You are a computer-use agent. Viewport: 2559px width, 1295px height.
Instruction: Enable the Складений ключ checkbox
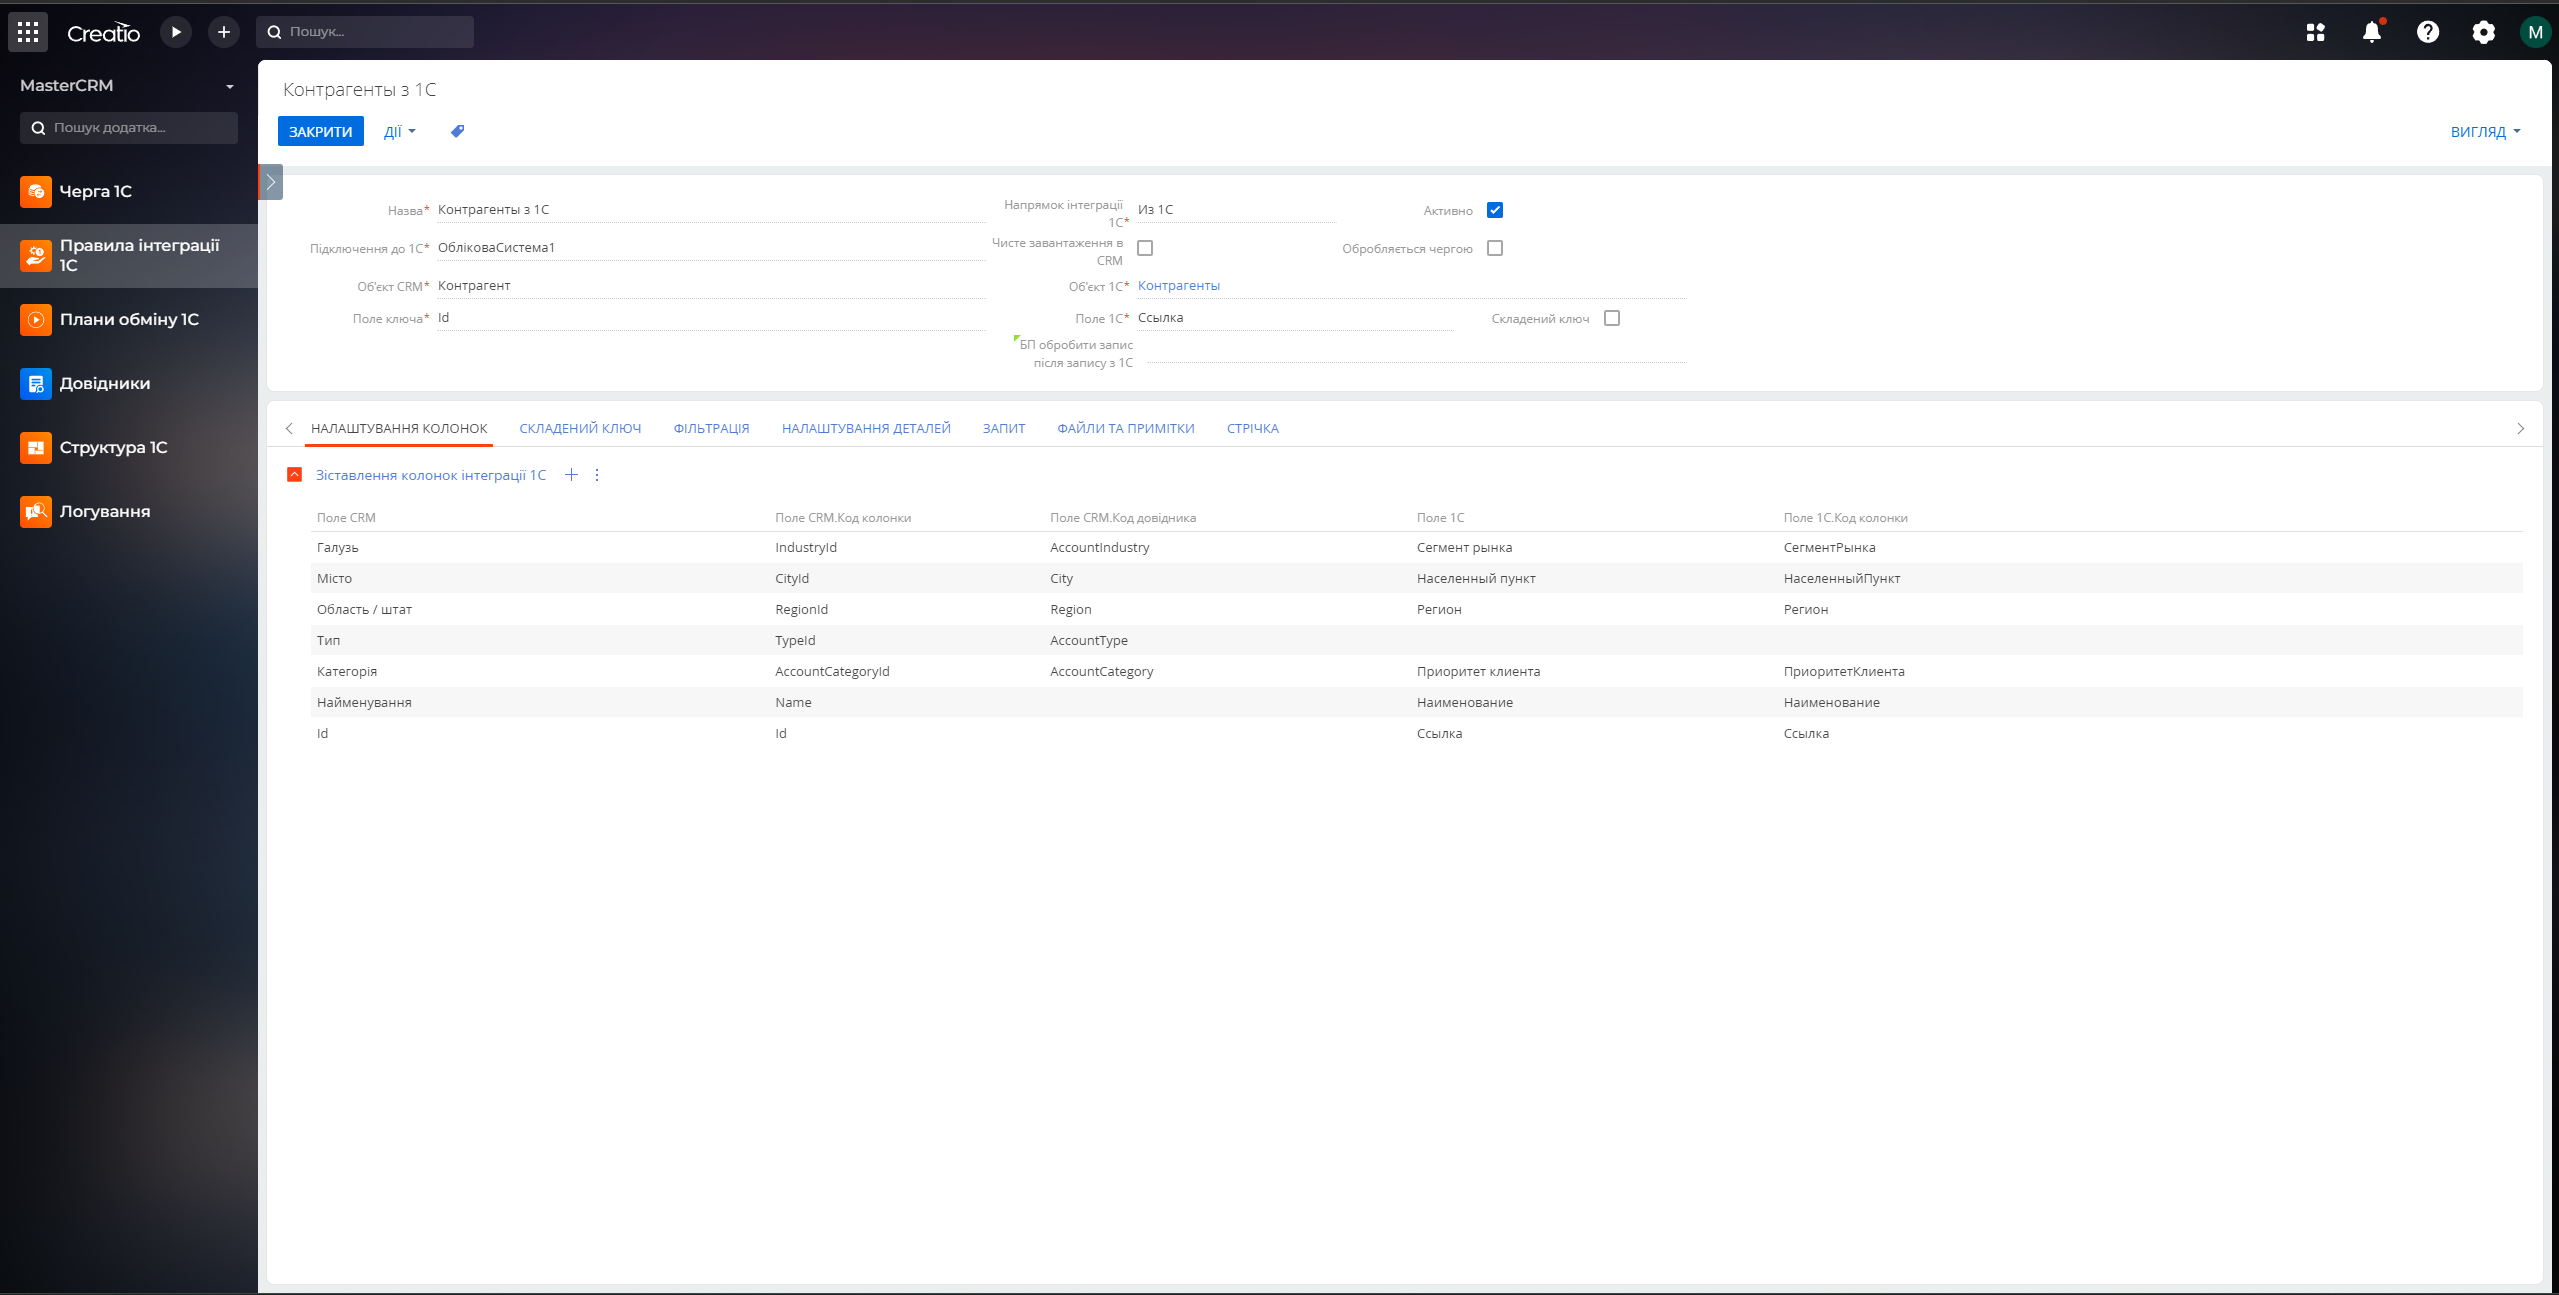click(x=1610, y=317)
